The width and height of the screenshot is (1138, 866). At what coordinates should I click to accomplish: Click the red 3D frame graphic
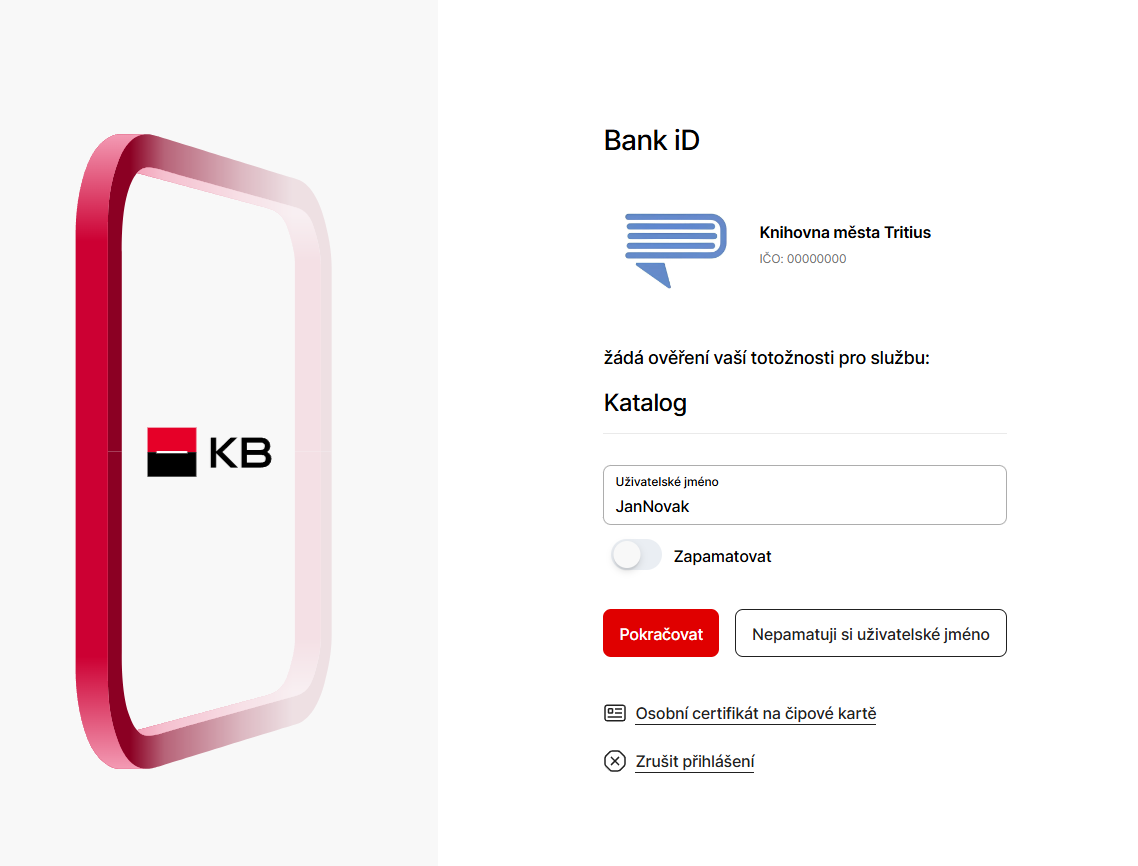click(98, 450)
